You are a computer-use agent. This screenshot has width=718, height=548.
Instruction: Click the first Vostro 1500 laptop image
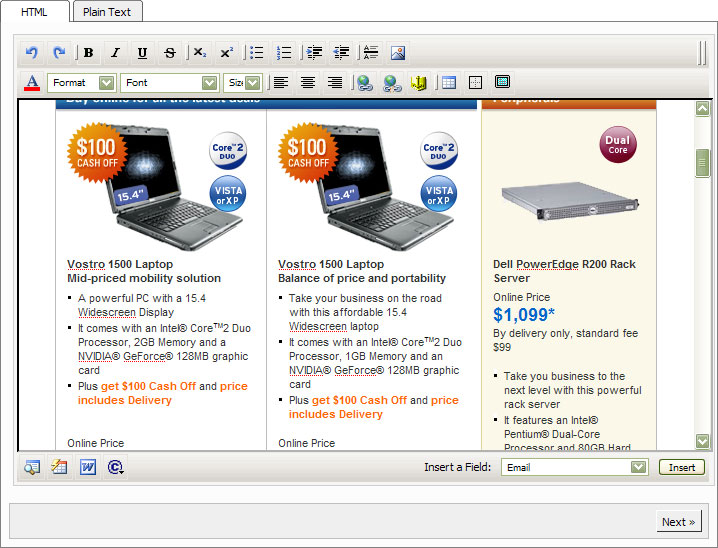click(x=174, y=188)
